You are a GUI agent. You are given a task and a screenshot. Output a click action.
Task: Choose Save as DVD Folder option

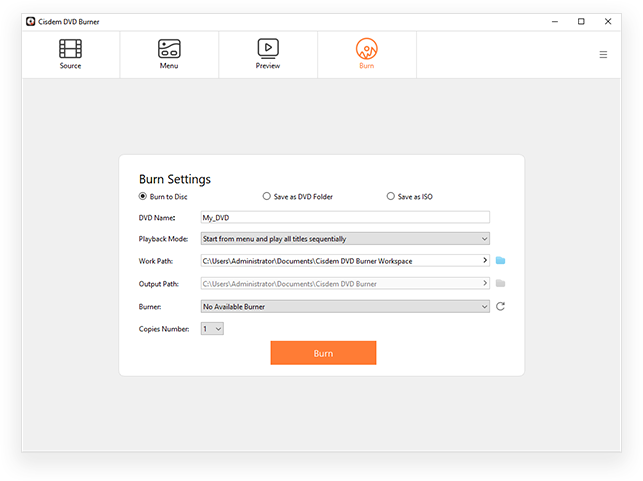coord(266,197)
